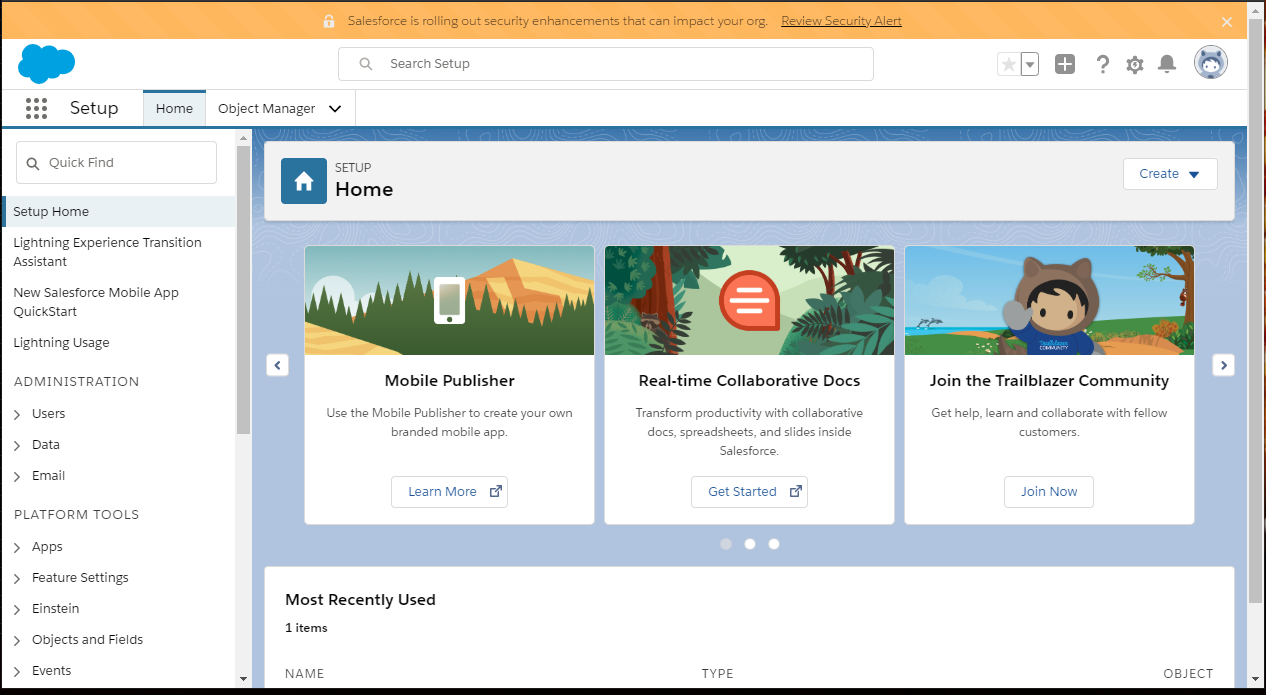Focus the Quick Find input field
Screen dimensions: 1266x695
(x=116, y=162)
